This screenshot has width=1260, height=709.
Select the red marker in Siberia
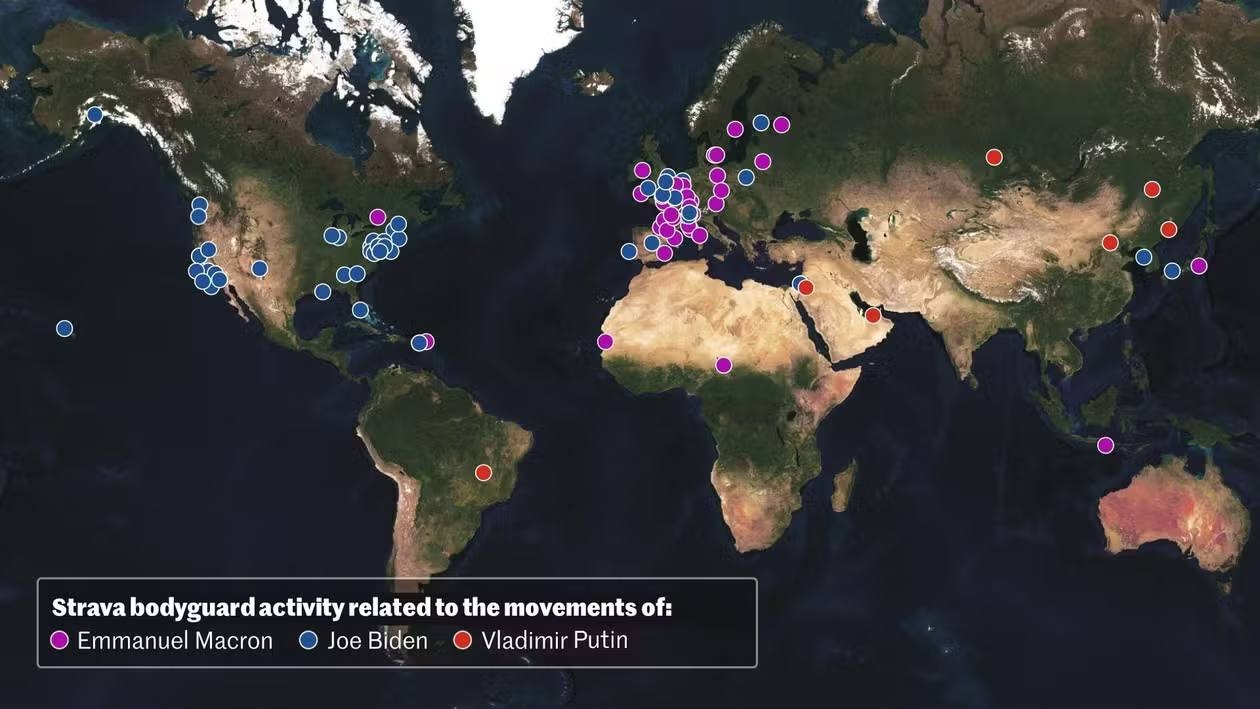click(994, 157)
